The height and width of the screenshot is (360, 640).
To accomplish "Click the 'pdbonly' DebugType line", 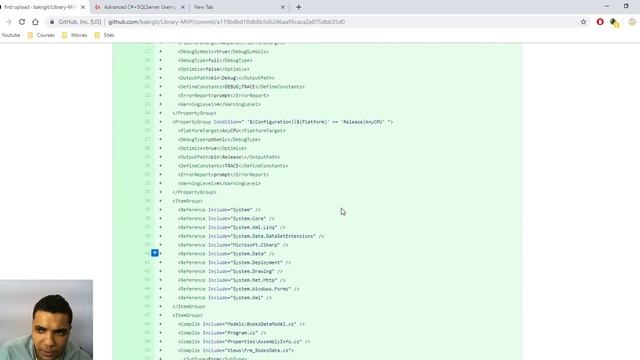I will point(219,140).
